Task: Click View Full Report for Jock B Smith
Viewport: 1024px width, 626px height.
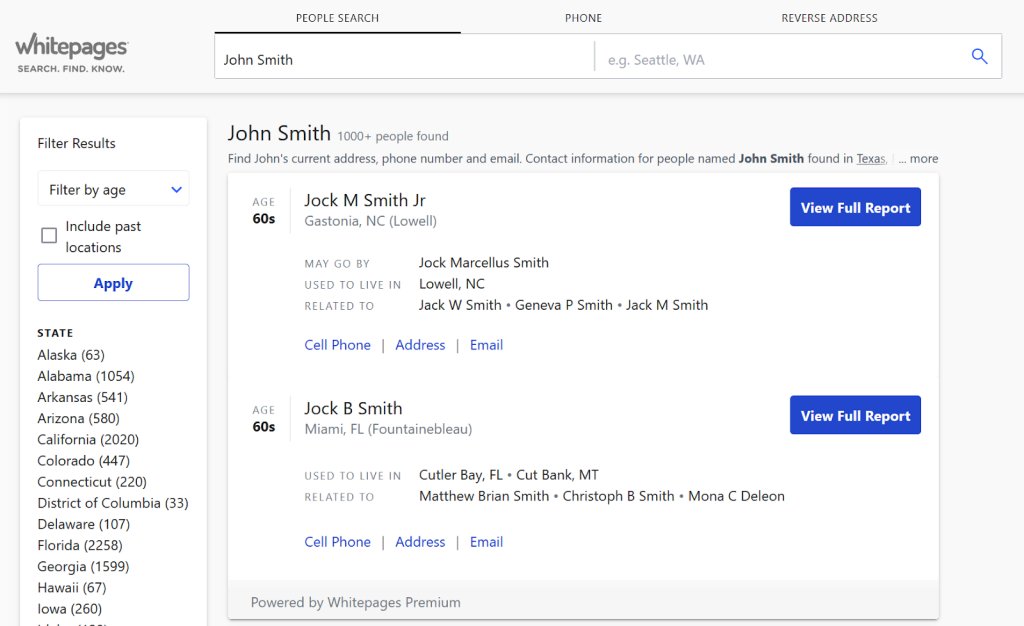Action: (x=855, y=415)
